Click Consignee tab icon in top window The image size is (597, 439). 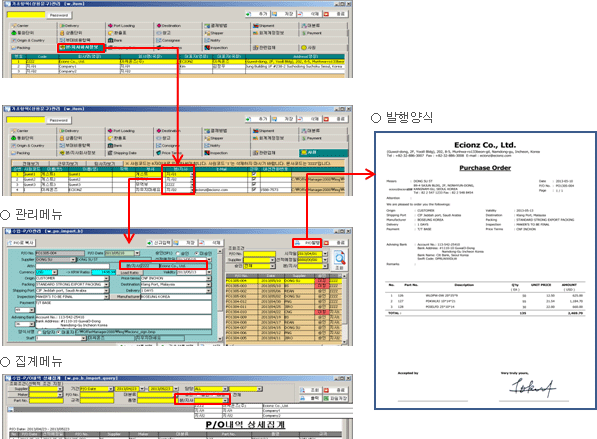point(159,40)
